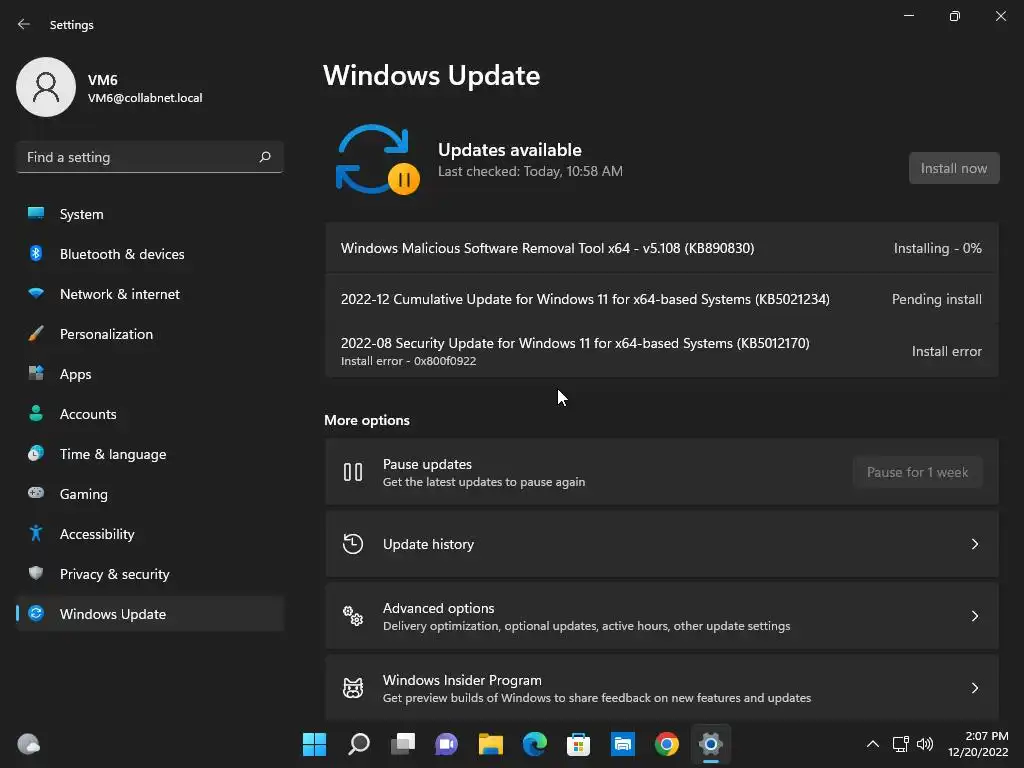Open the Apps settings page
1024x768 pixels.
click(x=150, y=374)
